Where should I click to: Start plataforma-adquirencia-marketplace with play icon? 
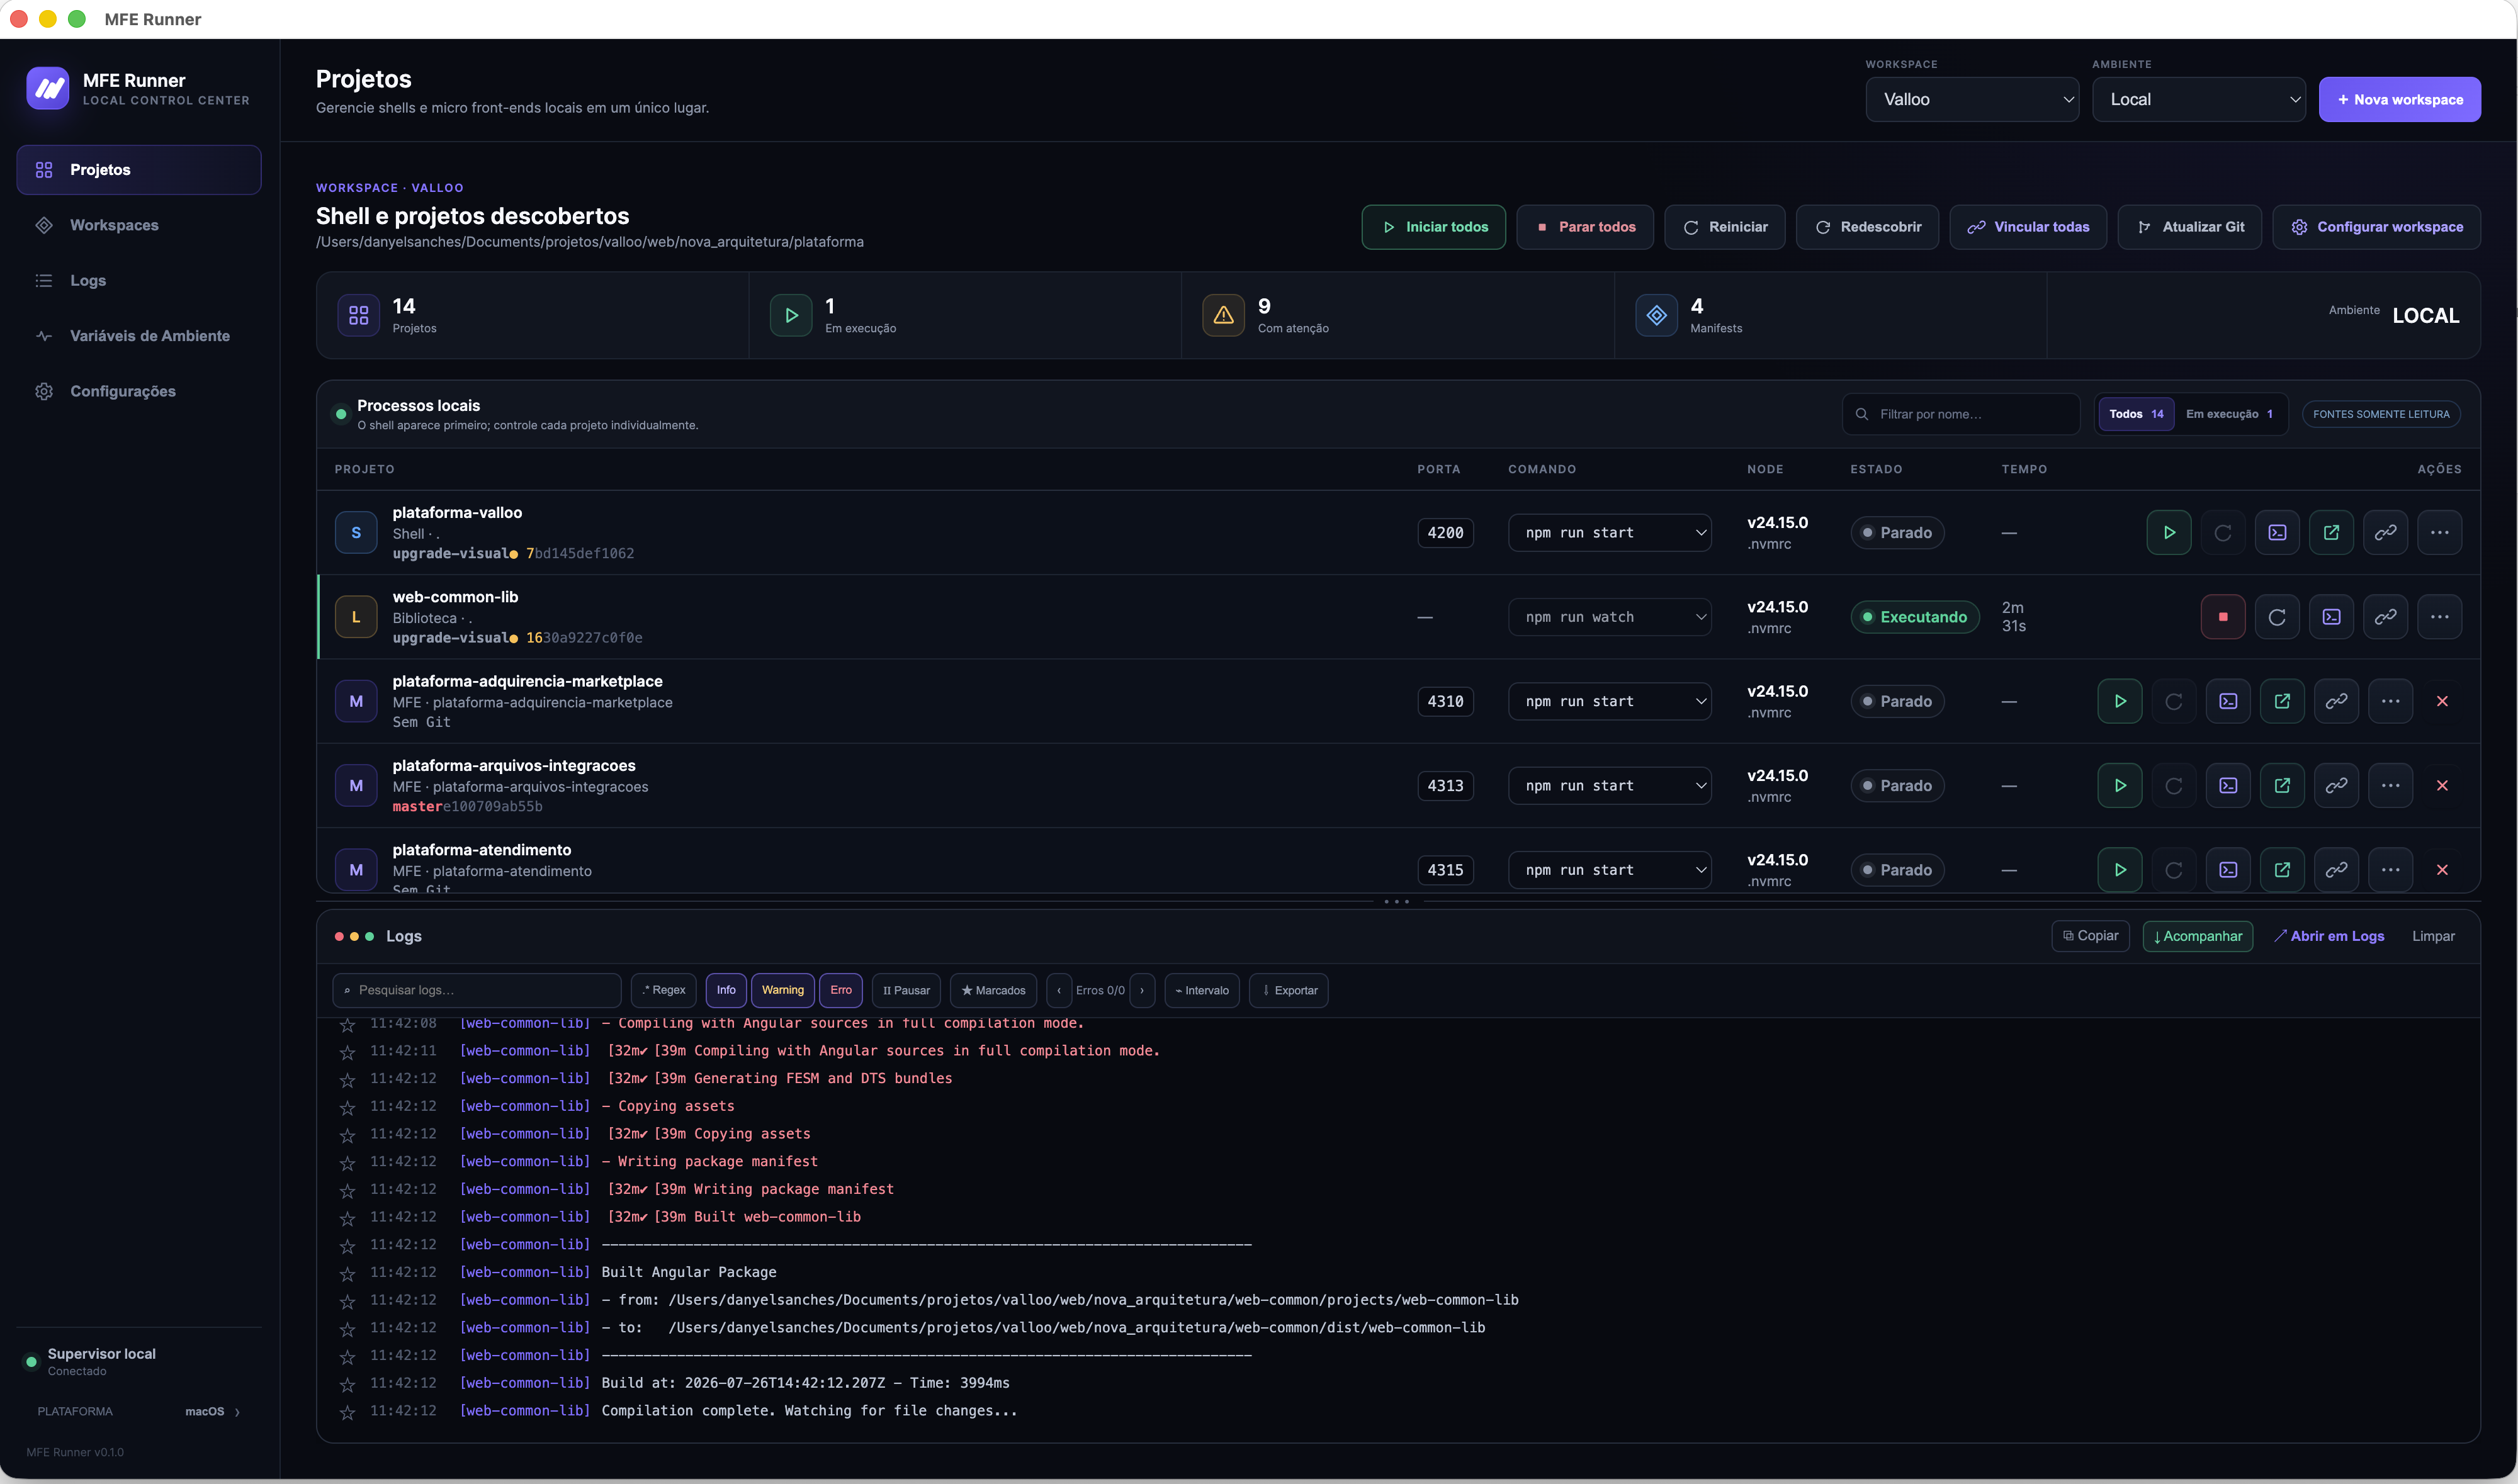pos(2119,701)
